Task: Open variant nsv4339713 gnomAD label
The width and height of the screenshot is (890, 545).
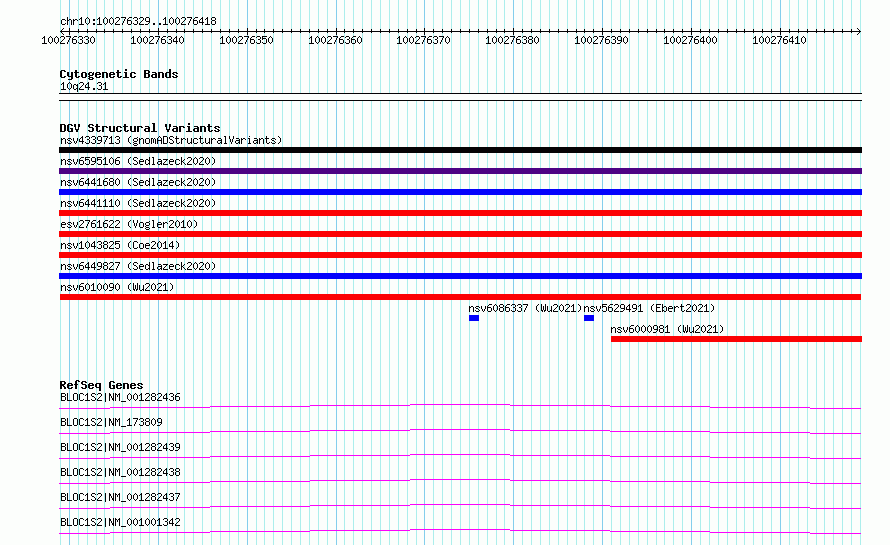Action: coord(171,140)
